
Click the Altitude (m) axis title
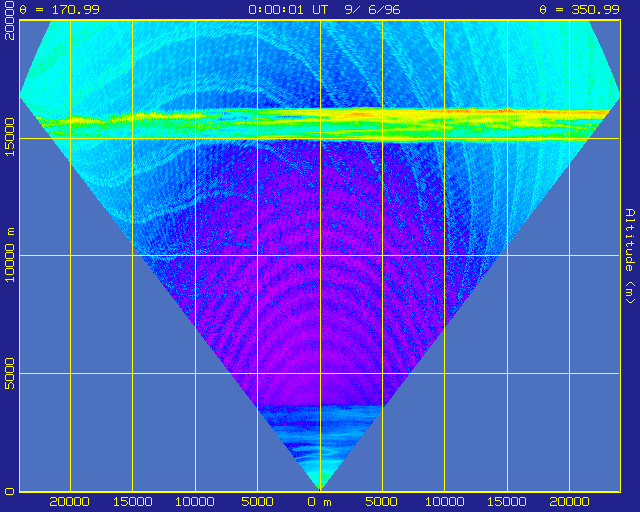[x=630, y=256]
